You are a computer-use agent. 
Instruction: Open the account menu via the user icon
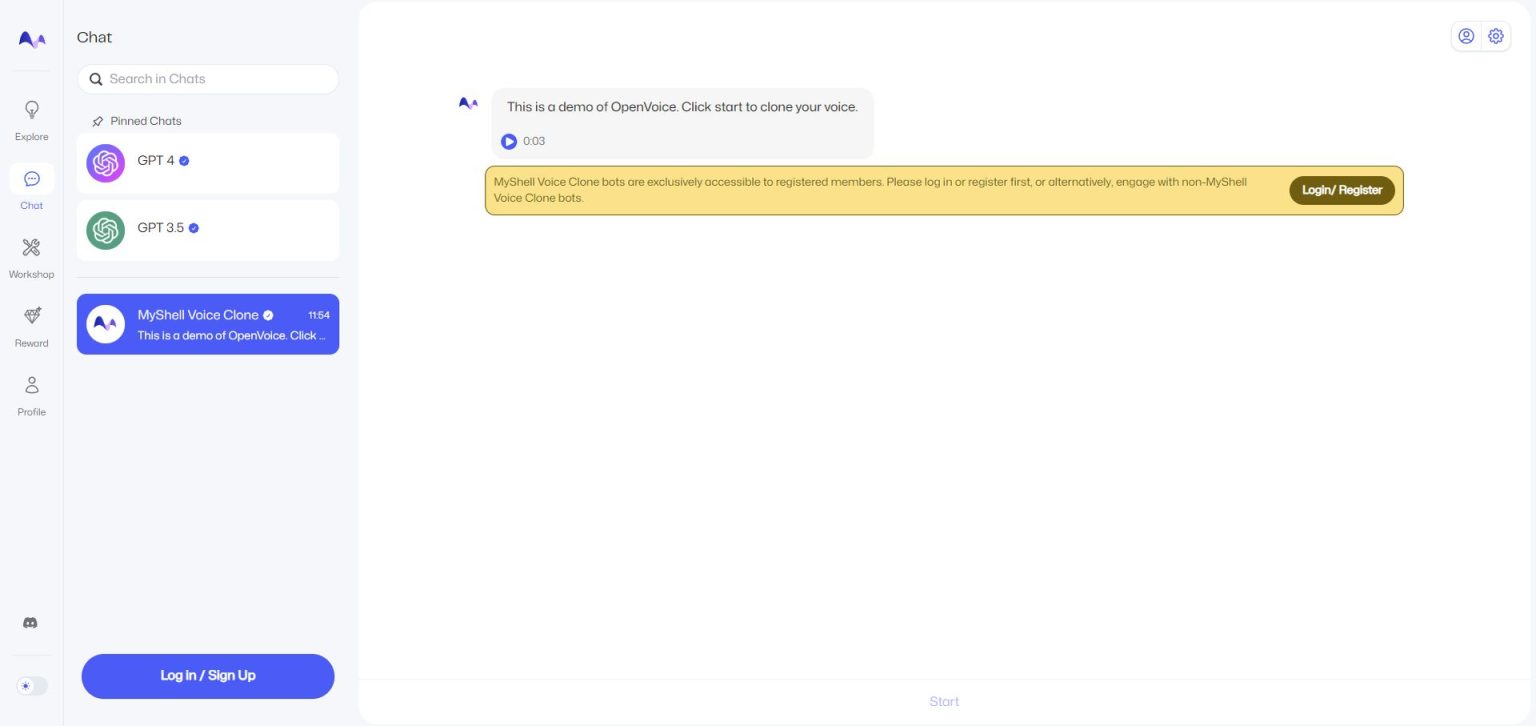tap(1466, 35)
